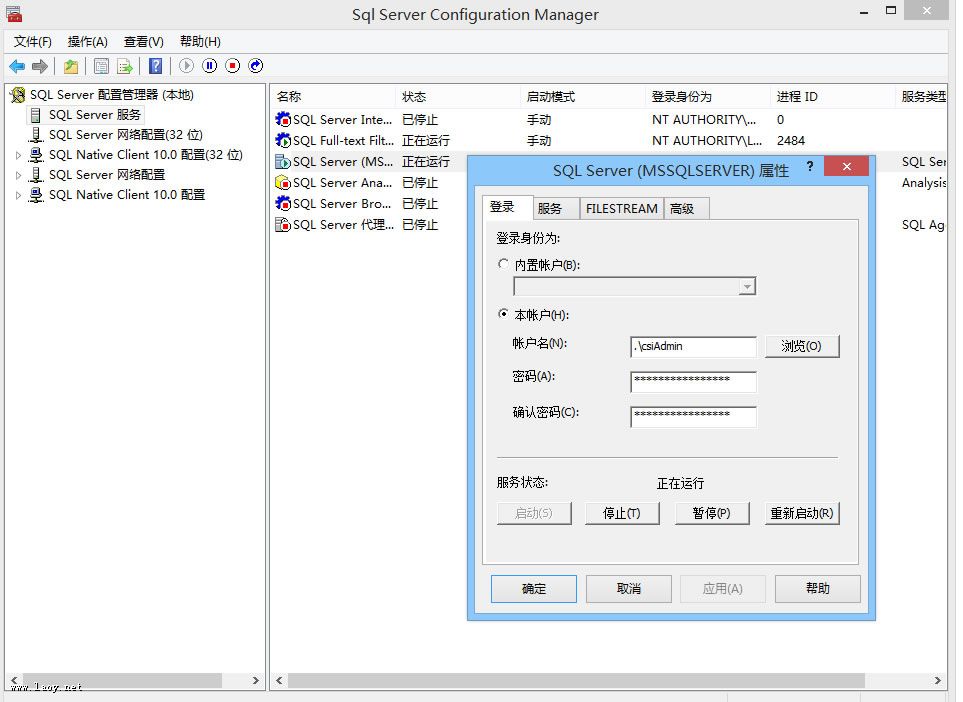Click the SQL Server Ana... service icon

(283, 182)
